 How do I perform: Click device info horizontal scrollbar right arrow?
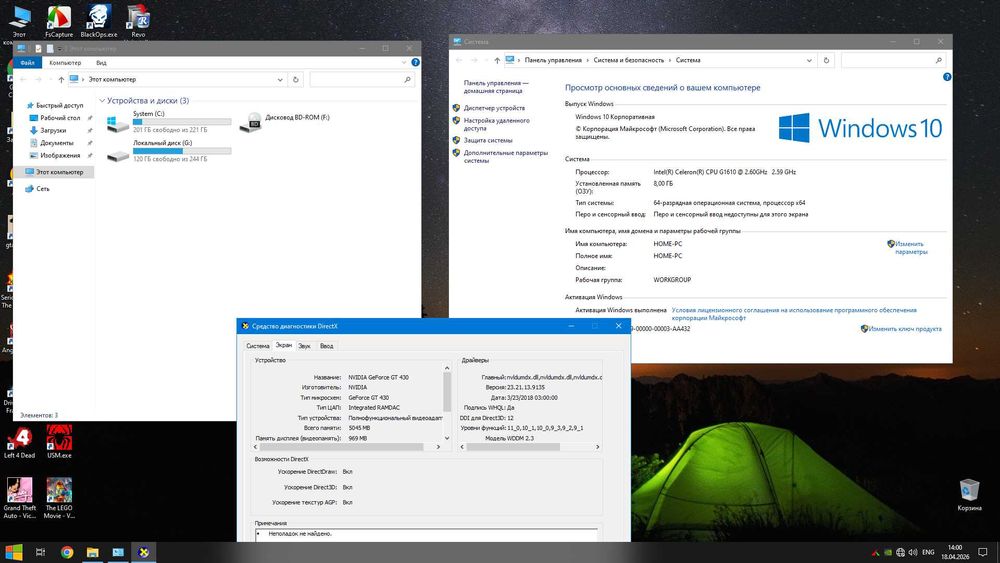point(438,447)
